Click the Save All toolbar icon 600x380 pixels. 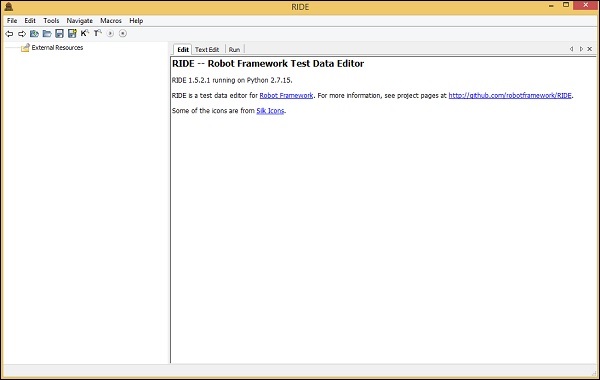pyautogui.click(x=72, y=34)
